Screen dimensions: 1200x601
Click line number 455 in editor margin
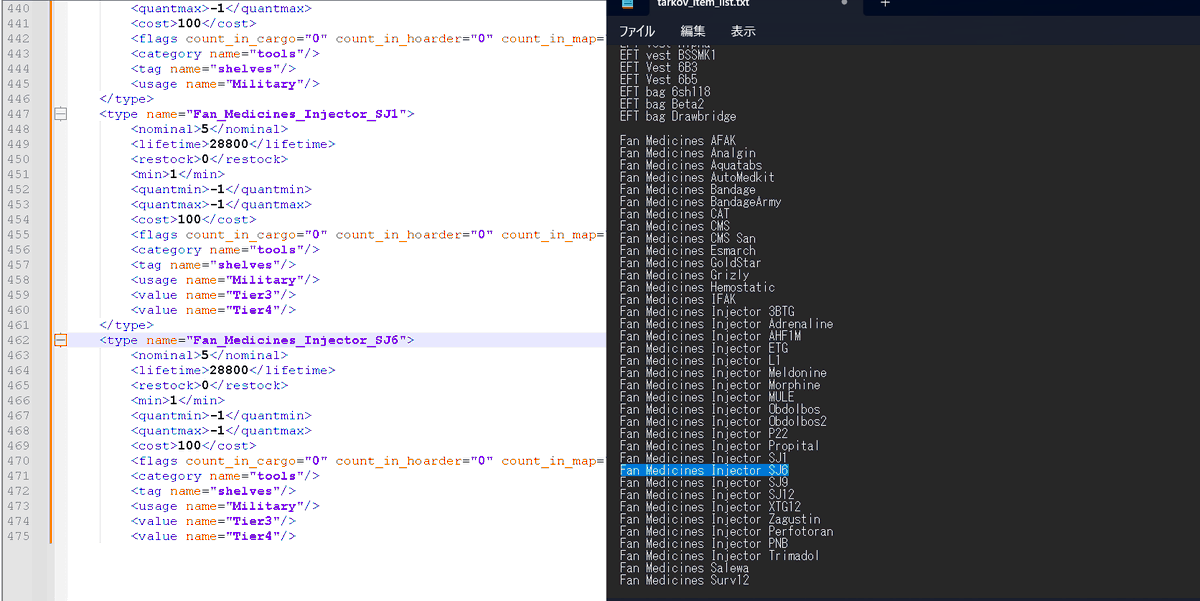17,235
